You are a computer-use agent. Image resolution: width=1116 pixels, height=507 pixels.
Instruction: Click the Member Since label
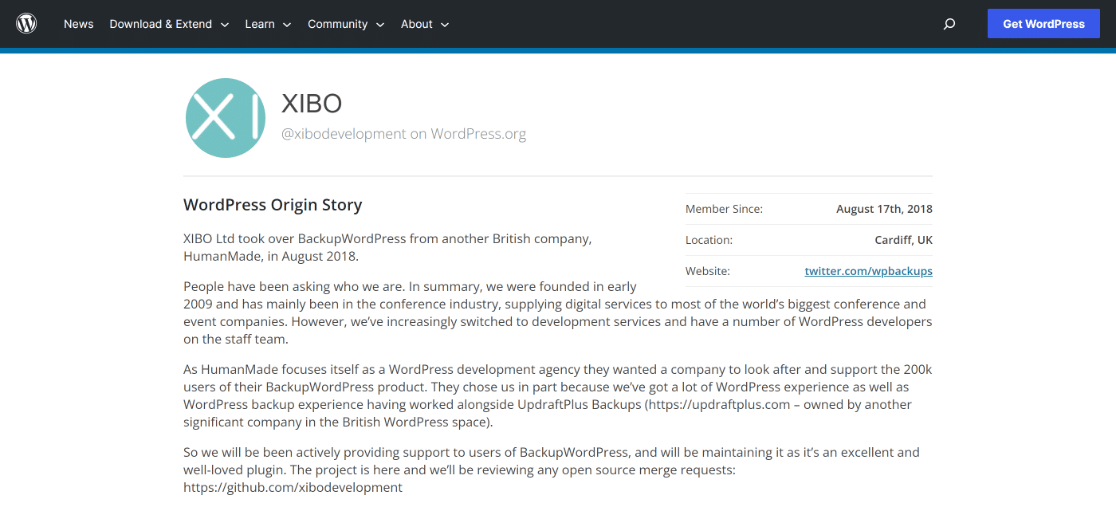724,209
